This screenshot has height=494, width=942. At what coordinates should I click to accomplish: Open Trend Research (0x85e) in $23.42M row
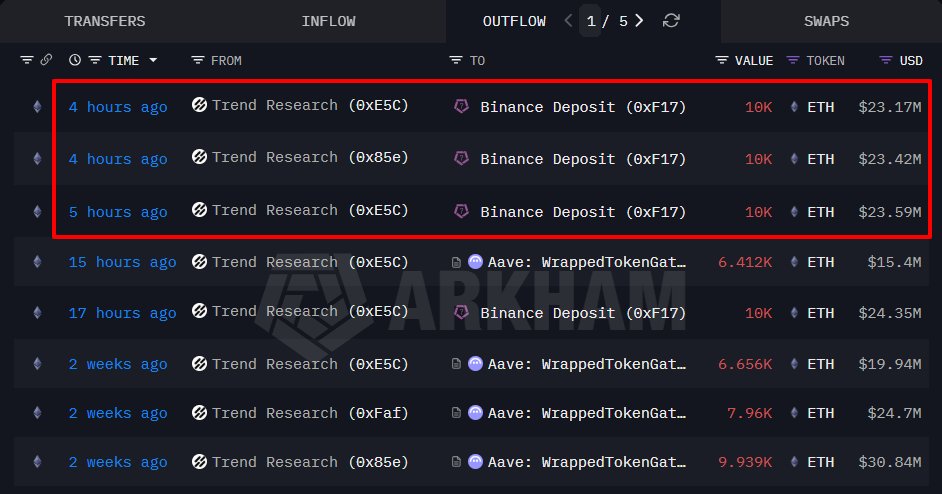[x=310, y=157]
